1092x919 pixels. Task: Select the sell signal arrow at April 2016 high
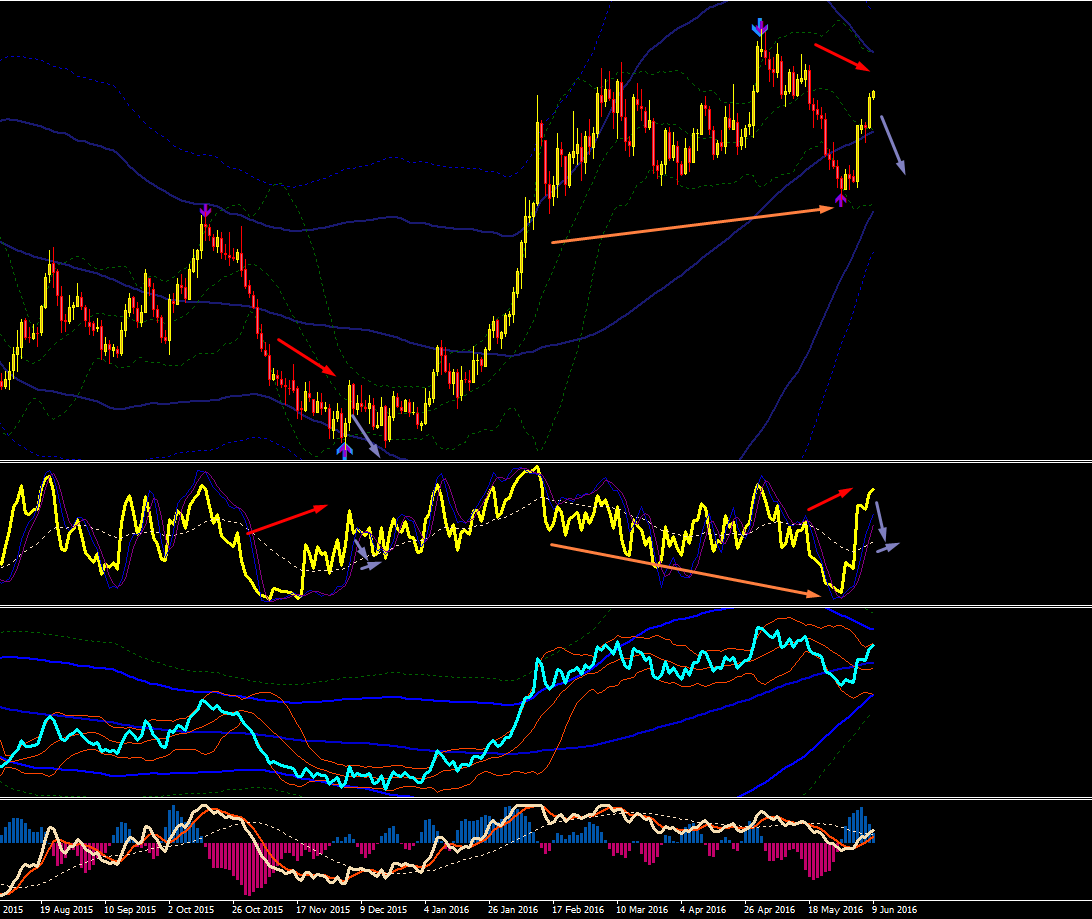click(760, 27)
